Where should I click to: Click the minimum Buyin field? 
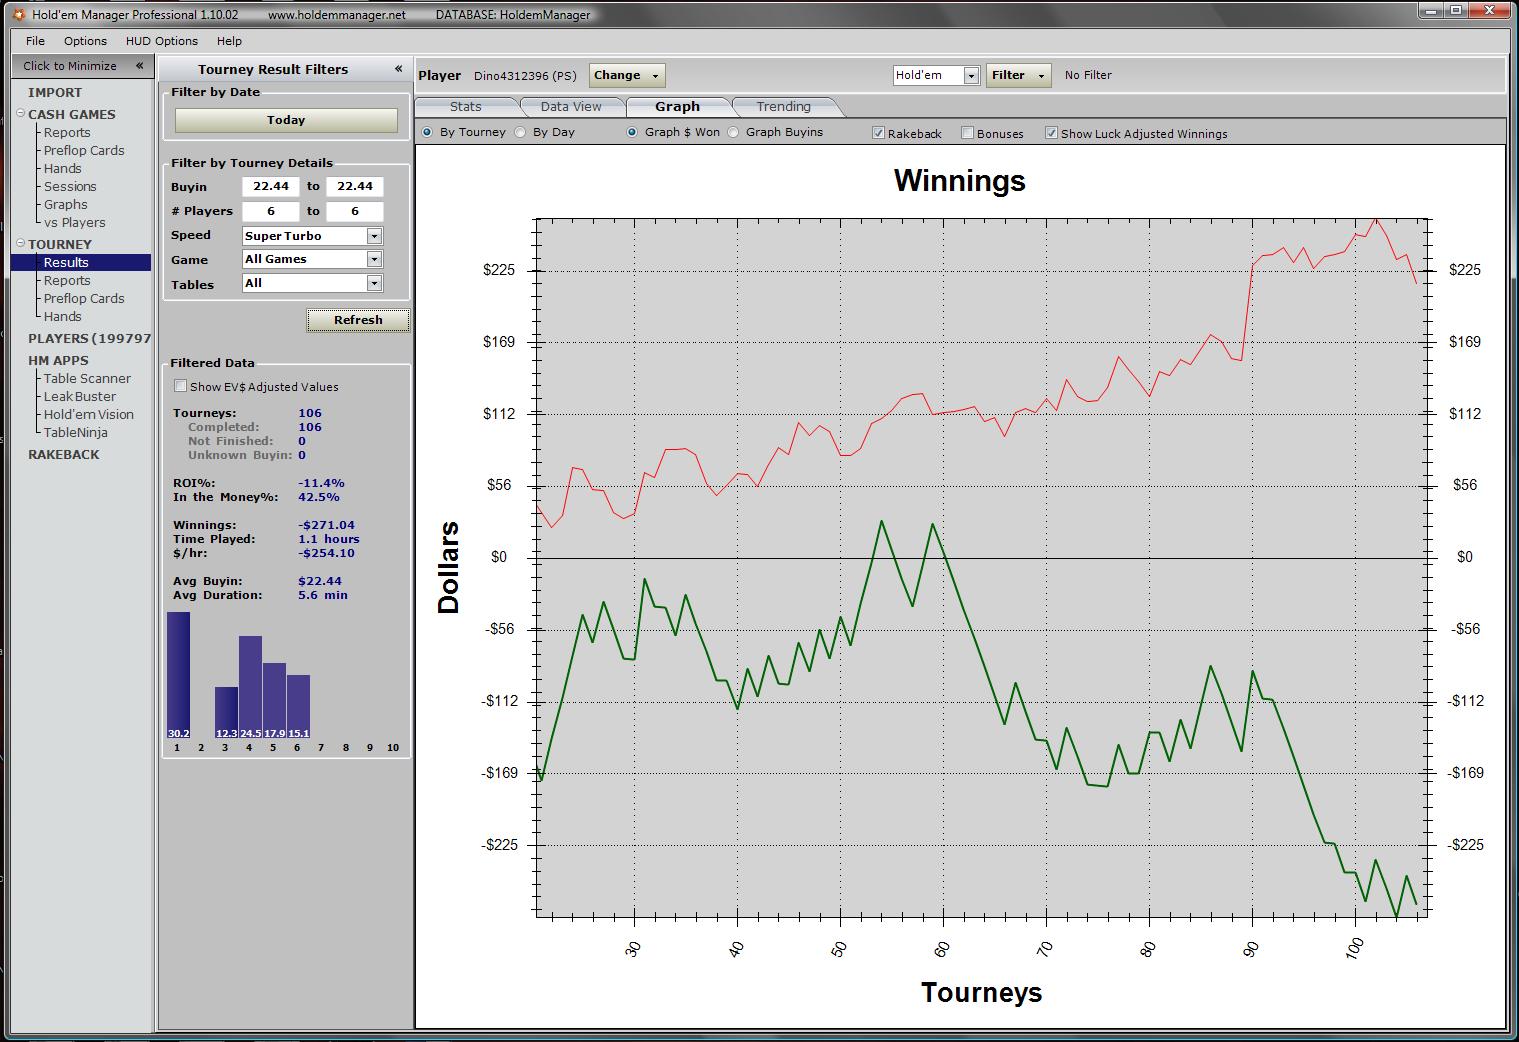point(271,186)
